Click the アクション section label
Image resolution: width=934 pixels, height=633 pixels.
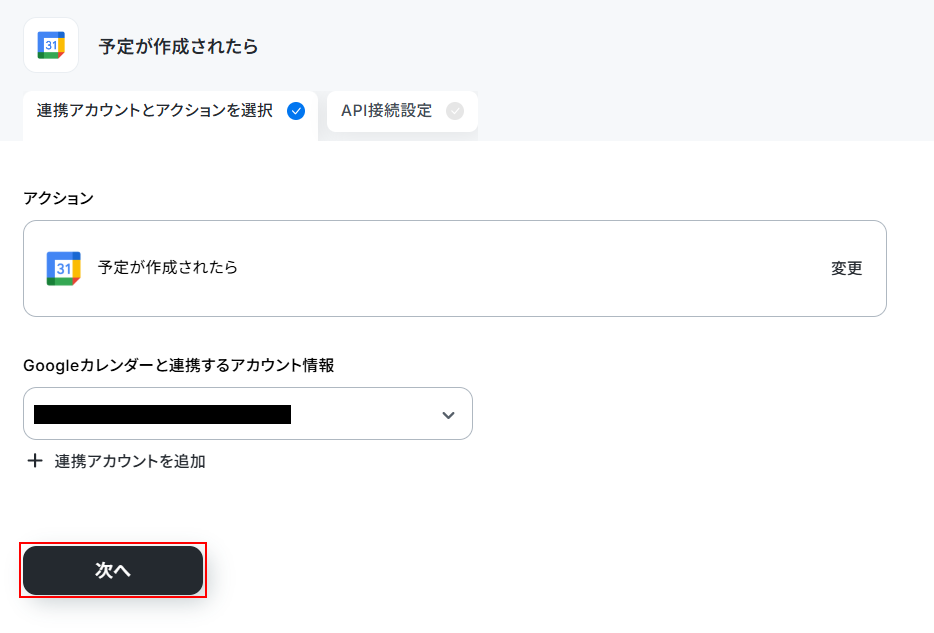click(x=58, y=198)
